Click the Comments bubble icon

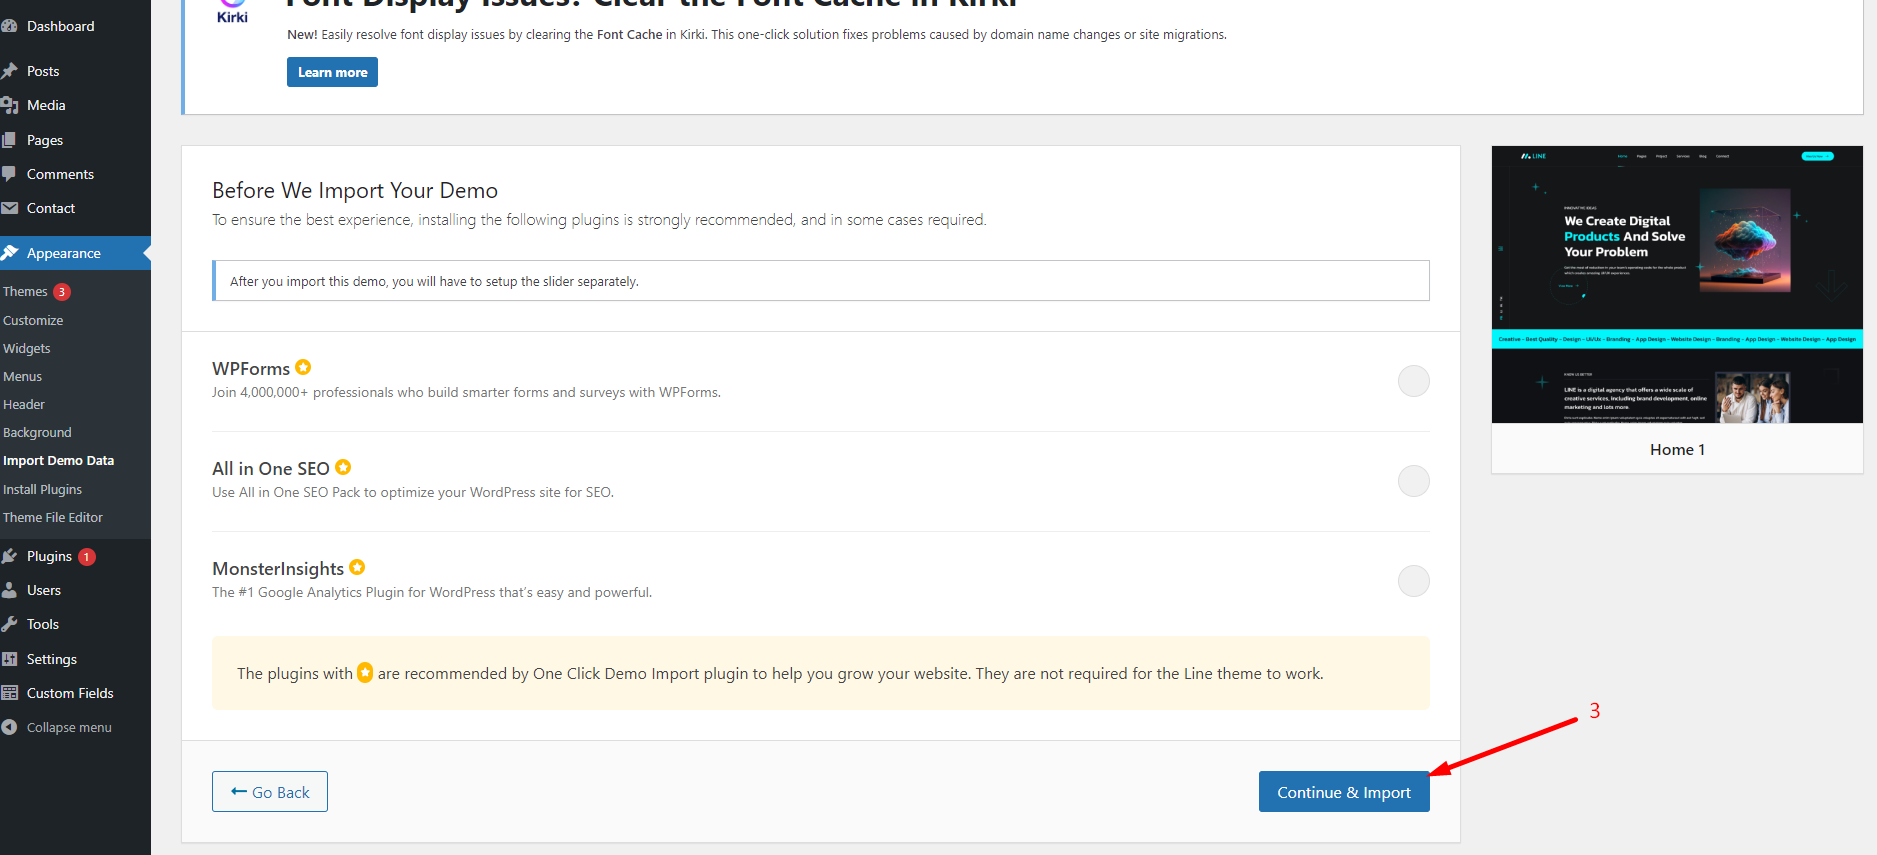[9, 174]
